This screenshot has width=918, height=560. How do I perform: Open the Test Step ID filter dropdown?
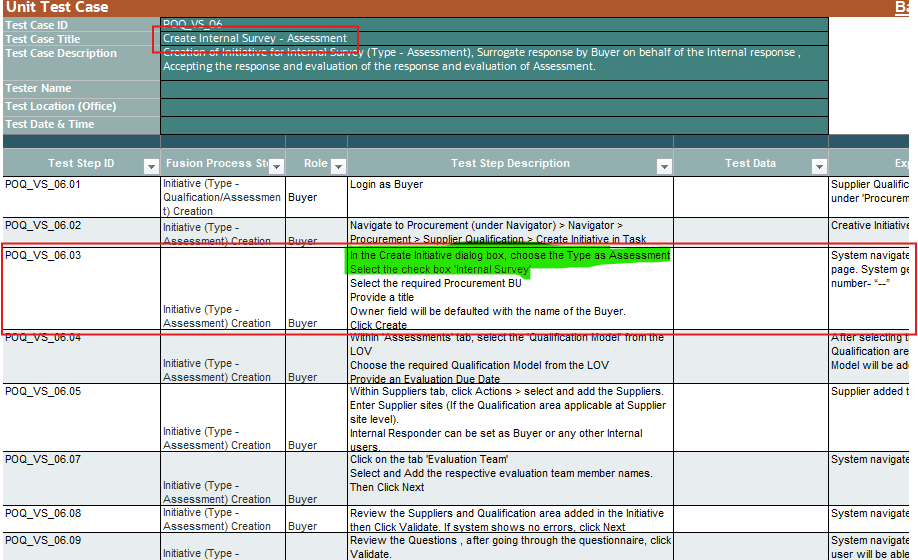click(x=151, y=167)
